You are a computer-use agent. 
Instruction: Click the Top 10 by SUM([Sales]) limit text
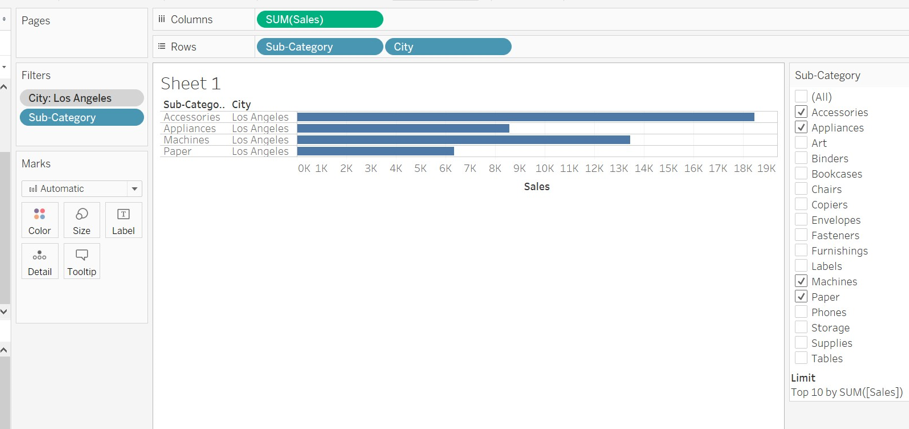[847, 392]
